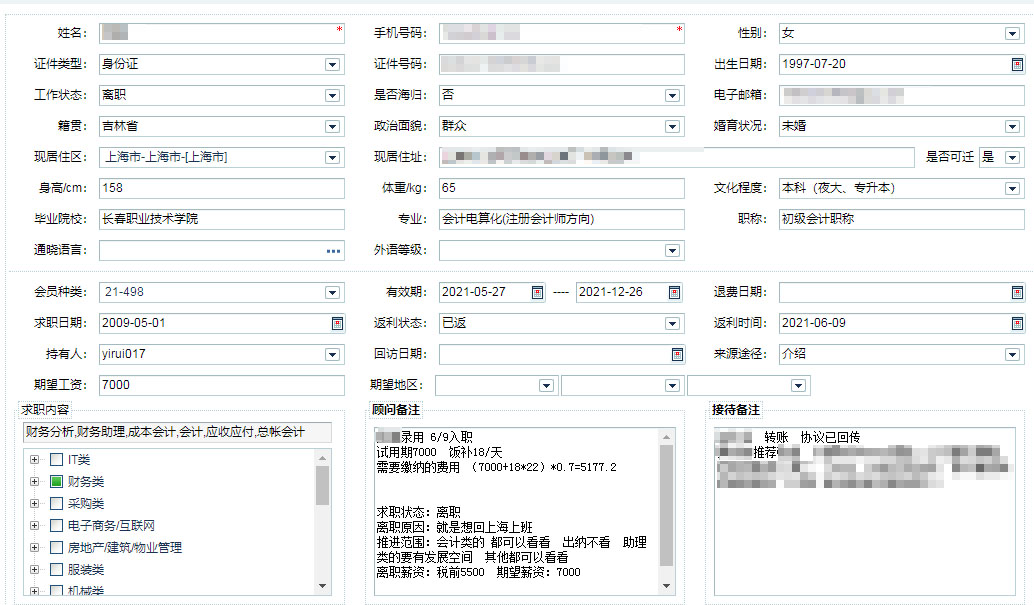Open the 政治面貌 dropdown
This screenshot has width=1034, height=605.
(672, 127)
